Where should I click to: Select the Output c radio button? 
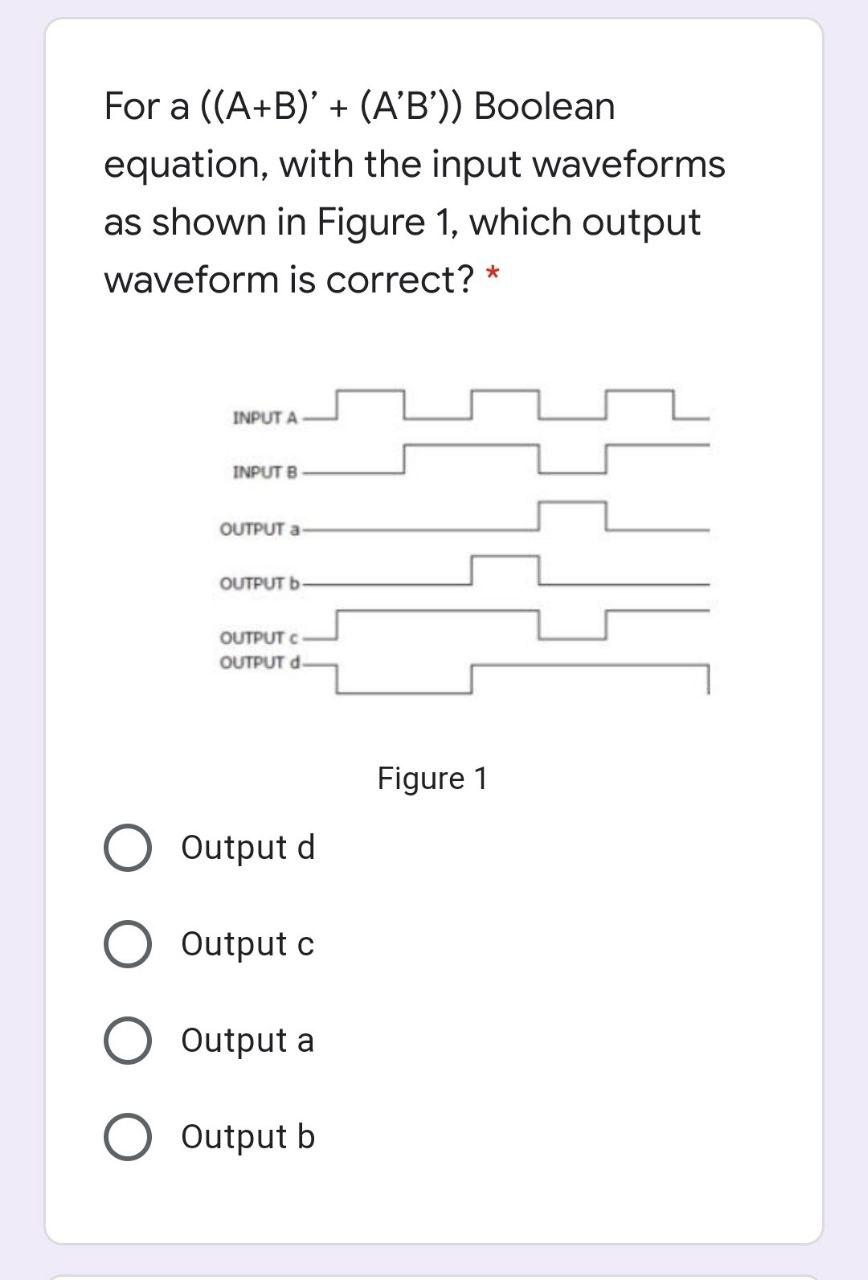pos(128,944)
